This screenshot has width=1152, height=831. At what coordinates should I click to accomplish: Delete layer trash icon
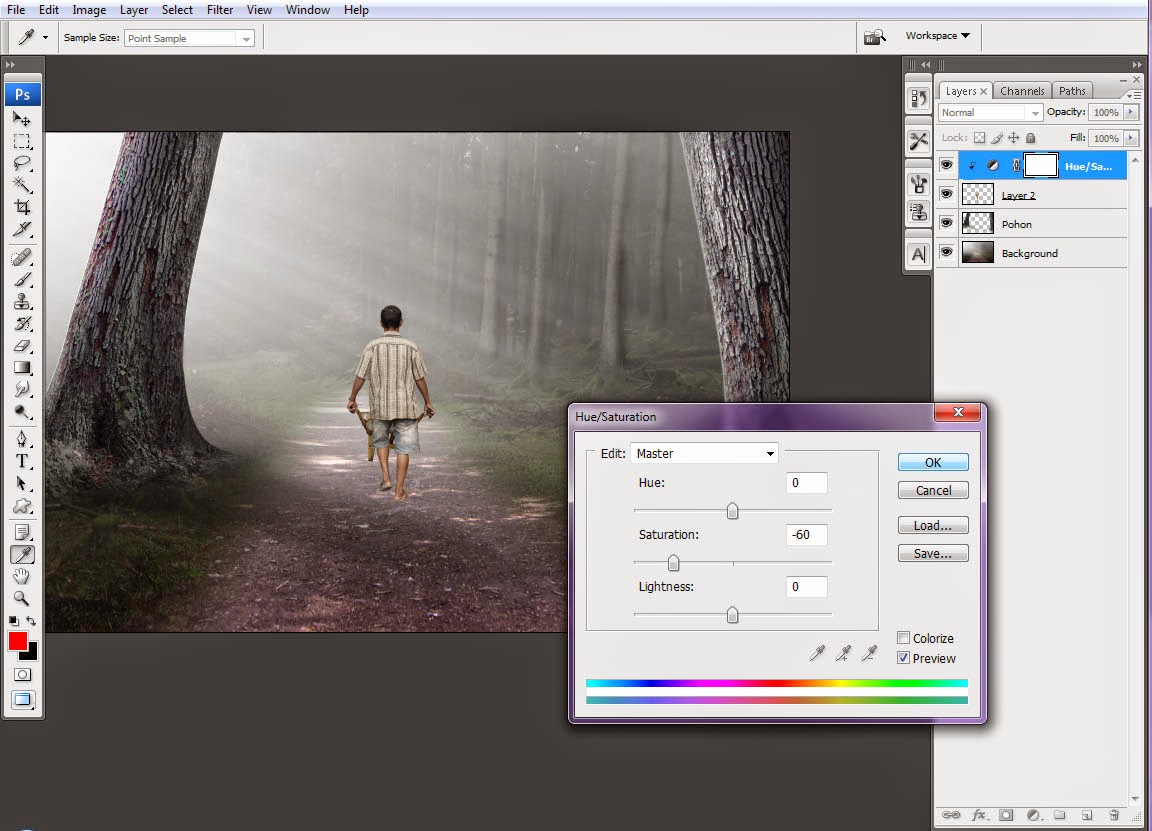pyautogui.click(x=1114, y=815)
